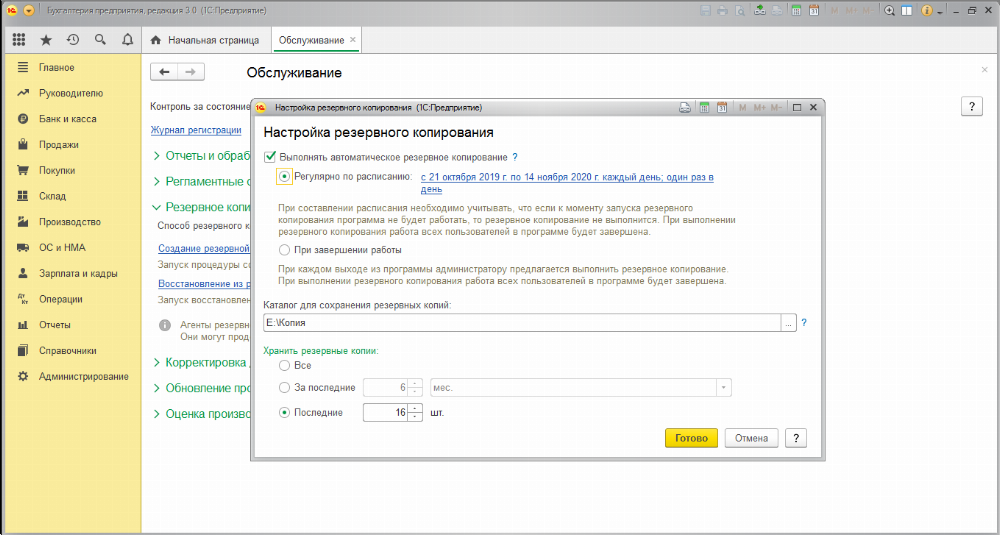1000x535 pixels.
Task: Click the ellipsis browse button for catalog
Action: tap(789, 323)
